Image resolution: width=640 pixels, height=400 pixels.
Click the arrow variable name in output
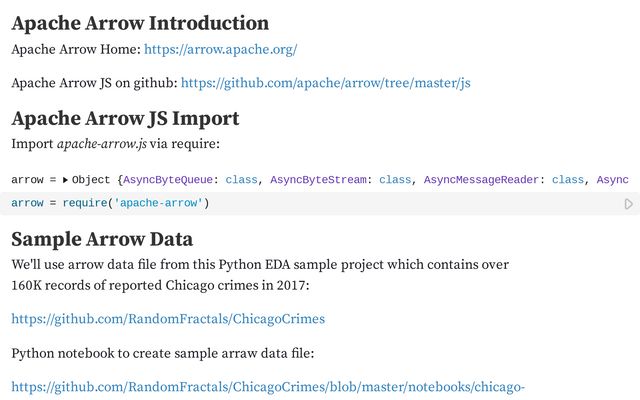click(x=27, y=180)
